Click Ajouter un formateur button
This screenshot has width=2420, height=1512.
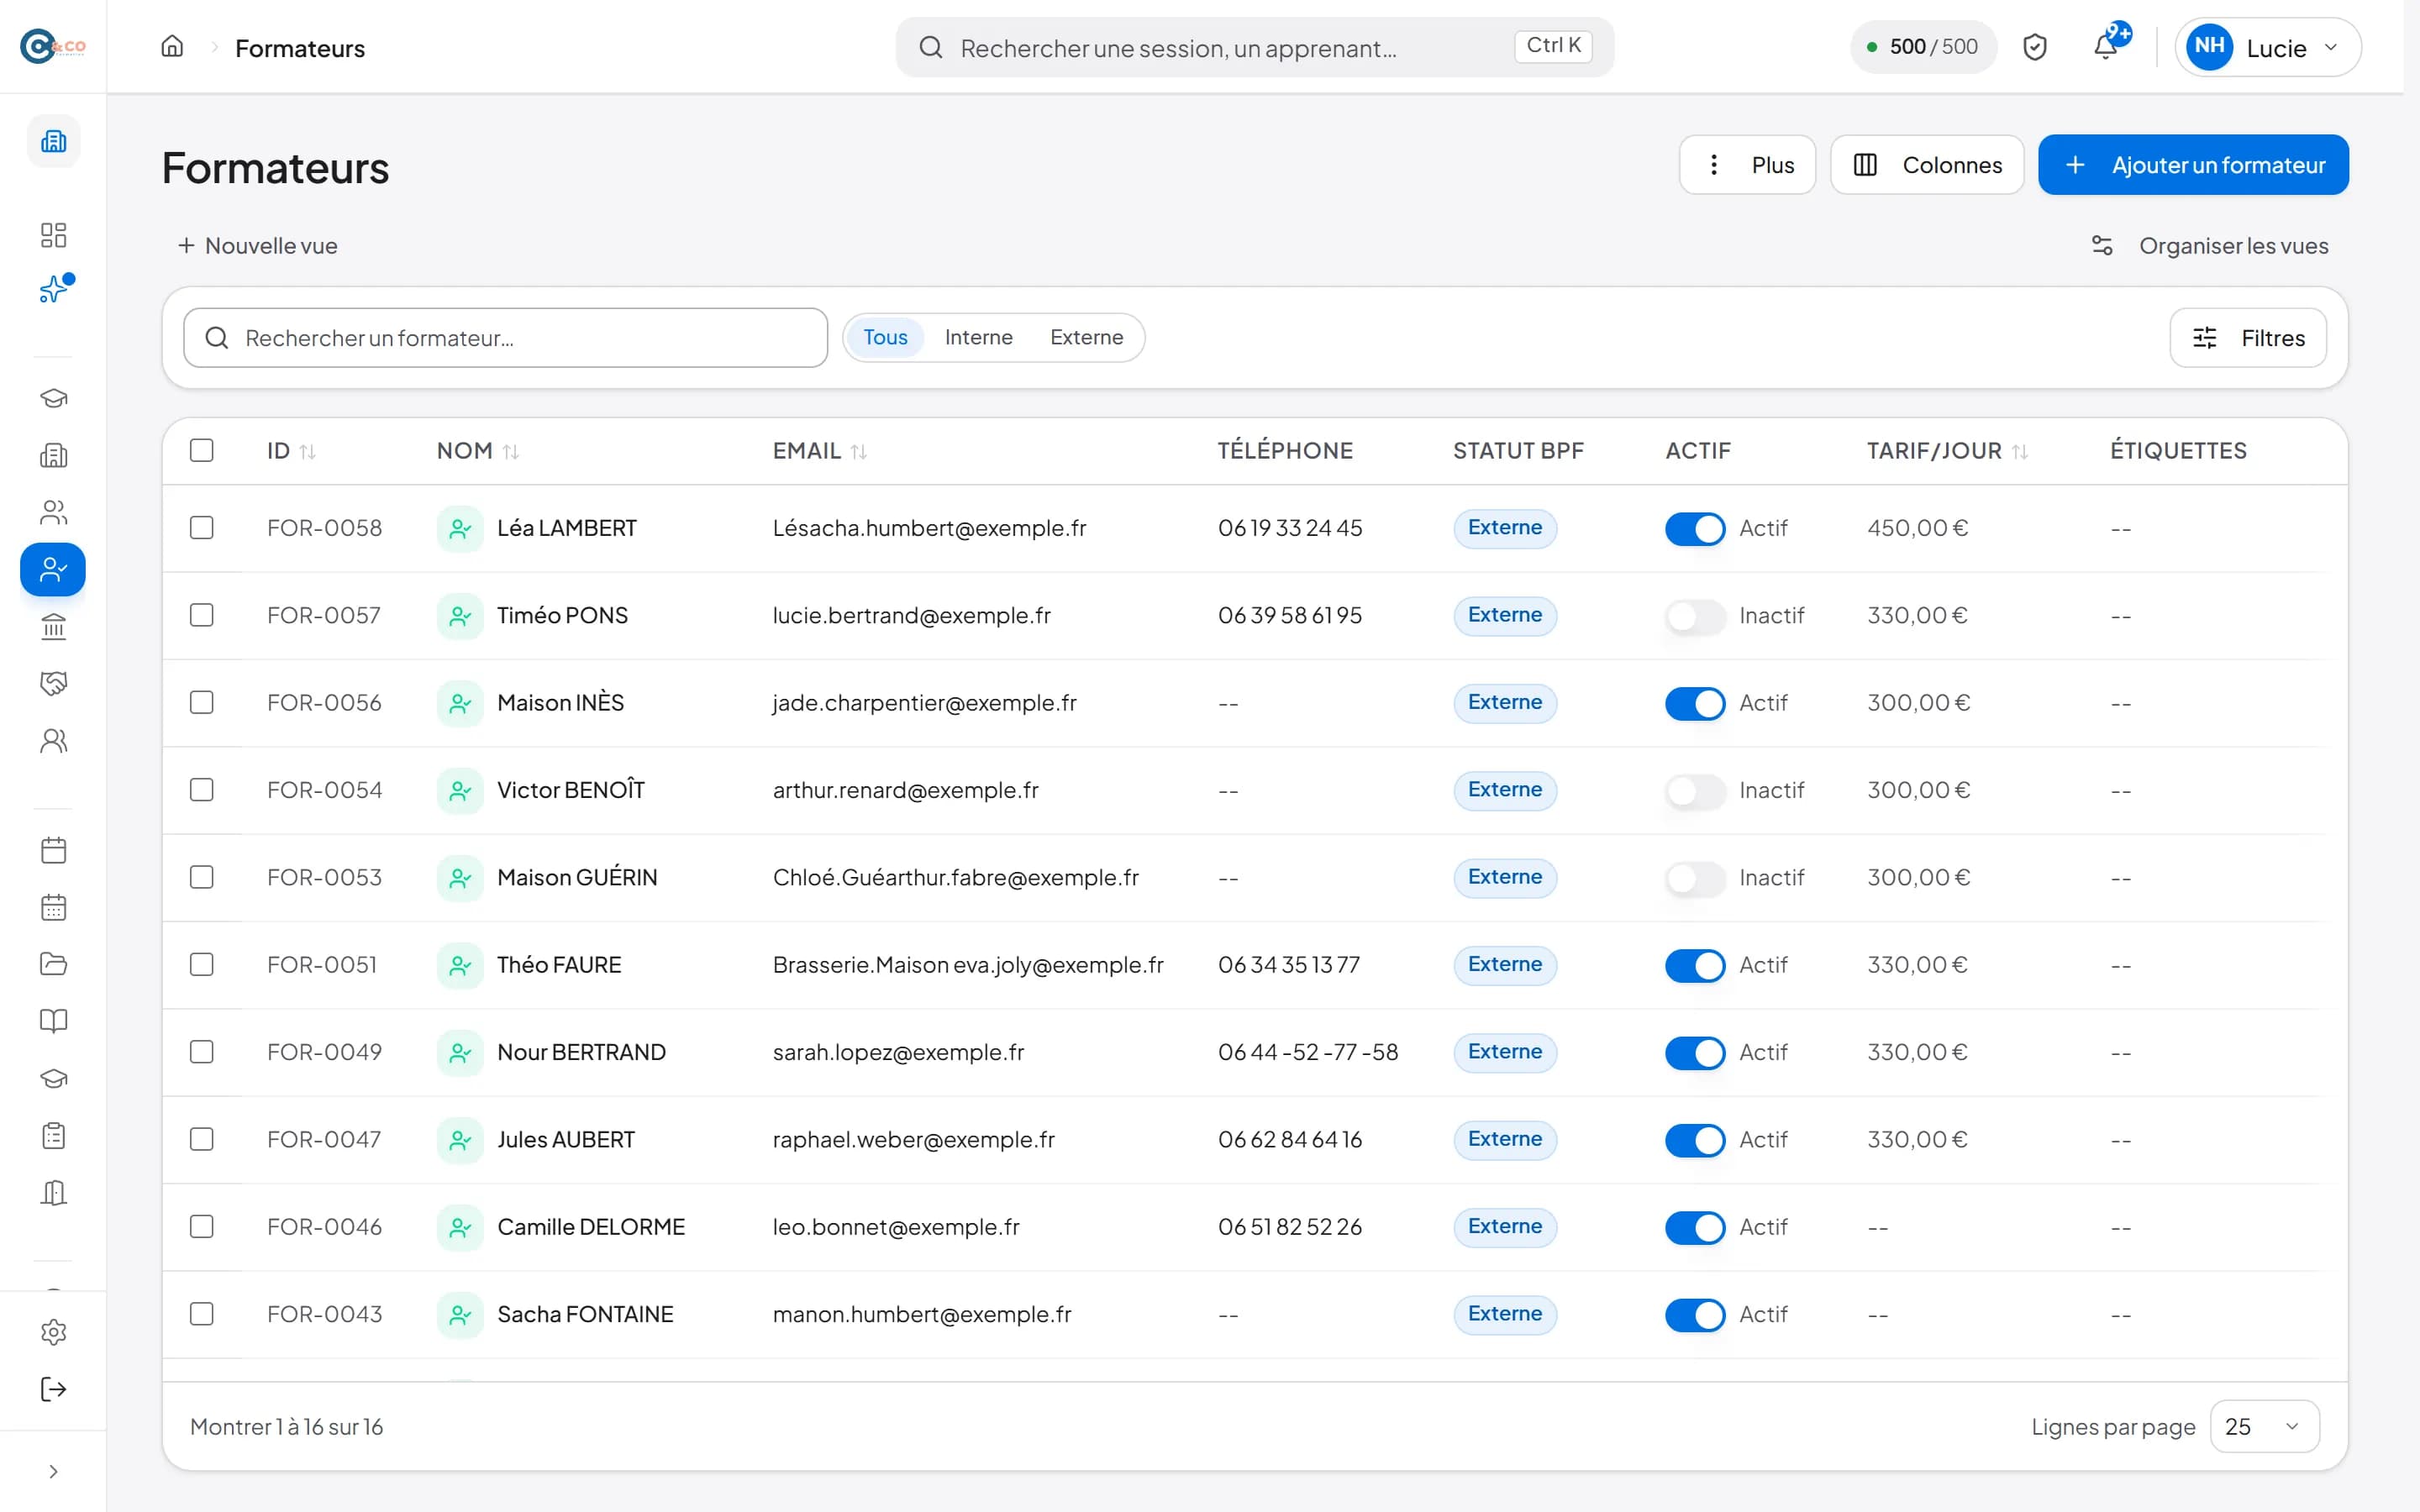tap(2193, 165)
